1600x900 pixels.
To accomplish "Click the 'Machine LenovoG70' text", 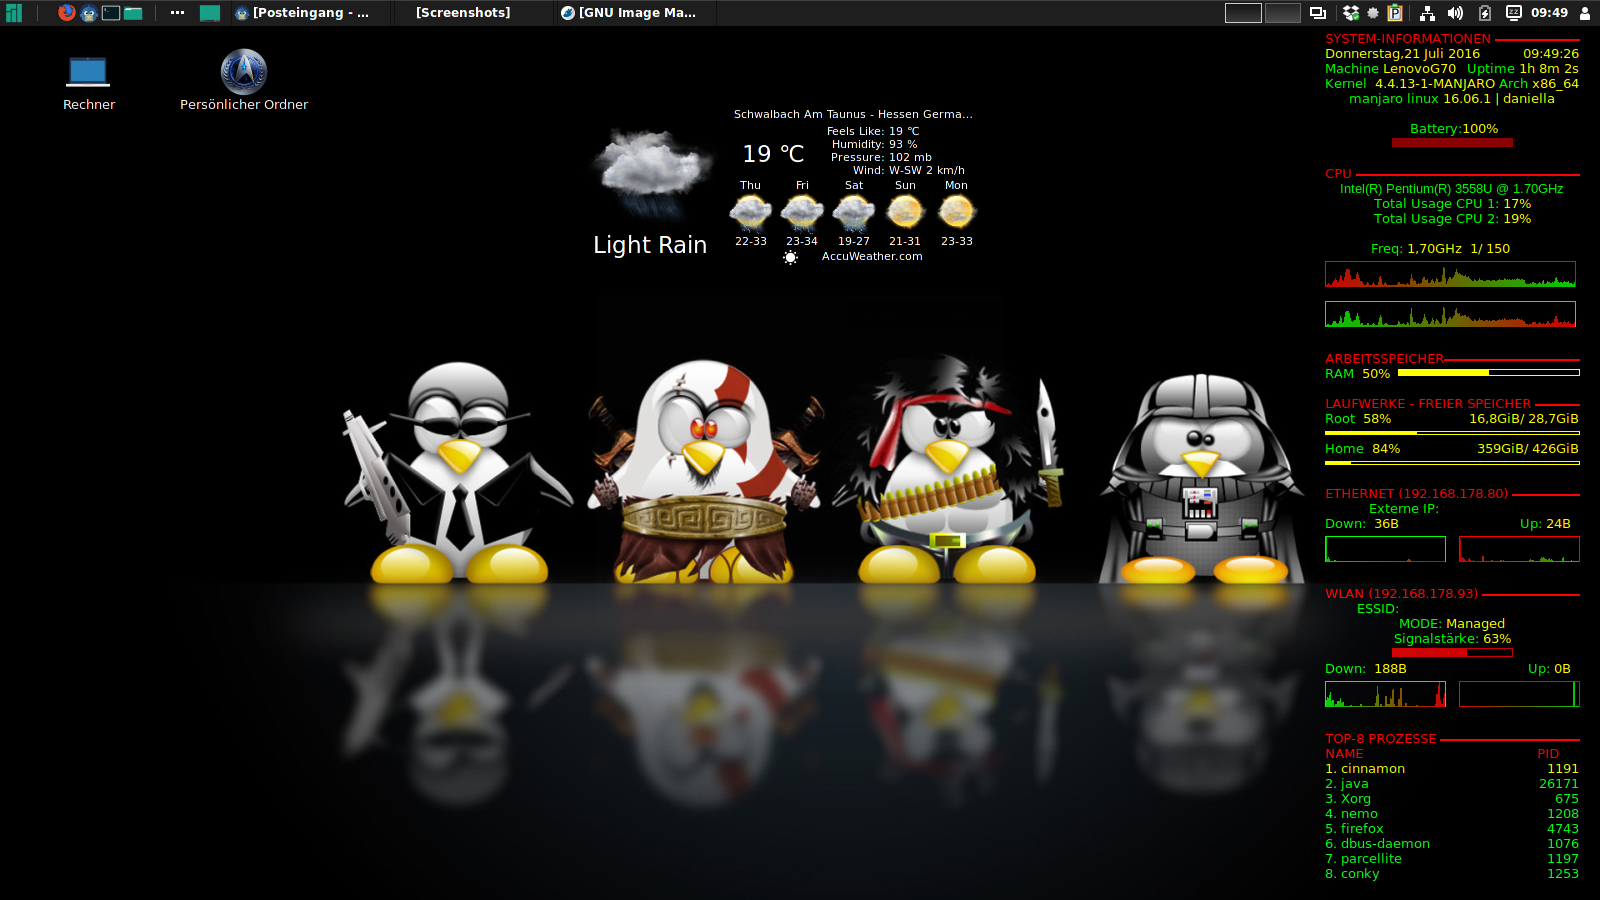I will point(1390,69).
